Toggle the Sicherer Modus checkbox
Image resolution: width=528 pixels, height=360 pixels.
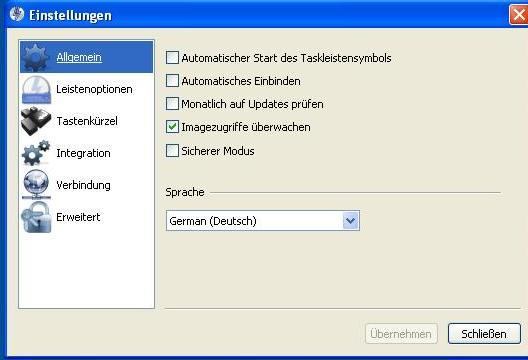click(x=172, y=151)
